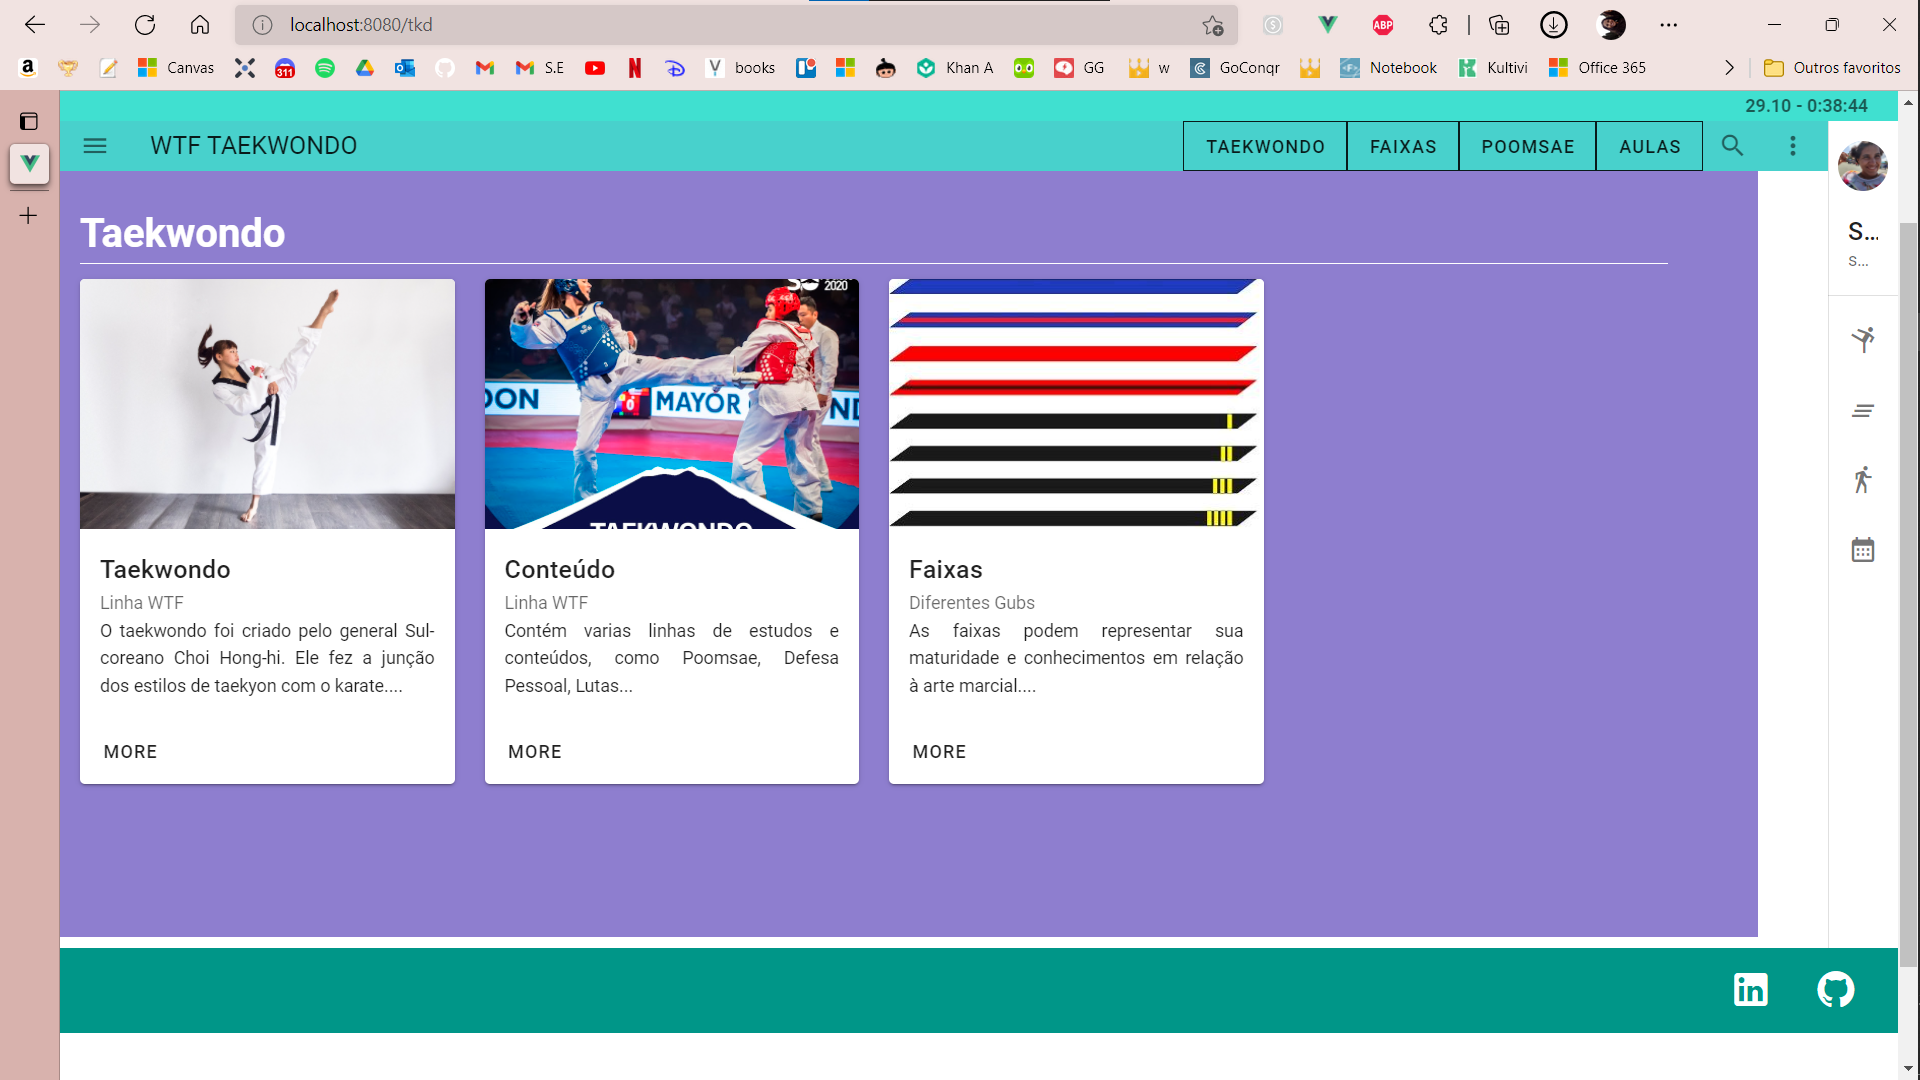
Task: Click the GitHub icon in the footer
Action: (x=1837, y=989)
